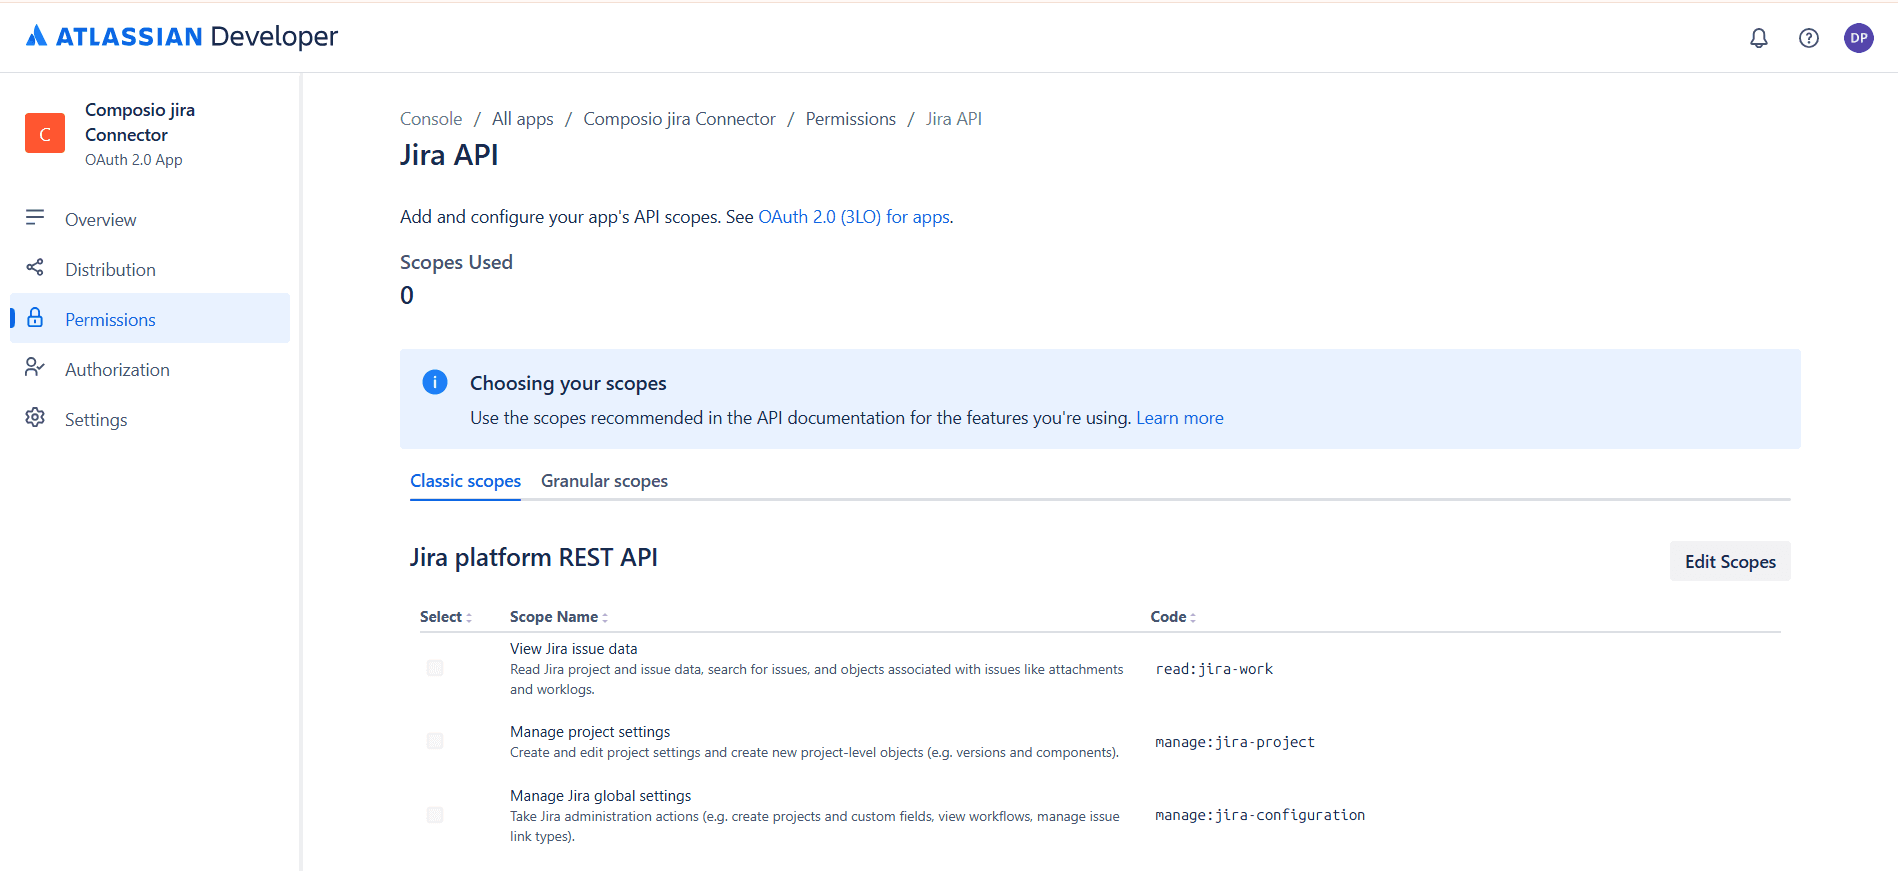Screen dimensions: 1898x871
Task: Go to All apps in breadcrumb
Action: [522, 119]
